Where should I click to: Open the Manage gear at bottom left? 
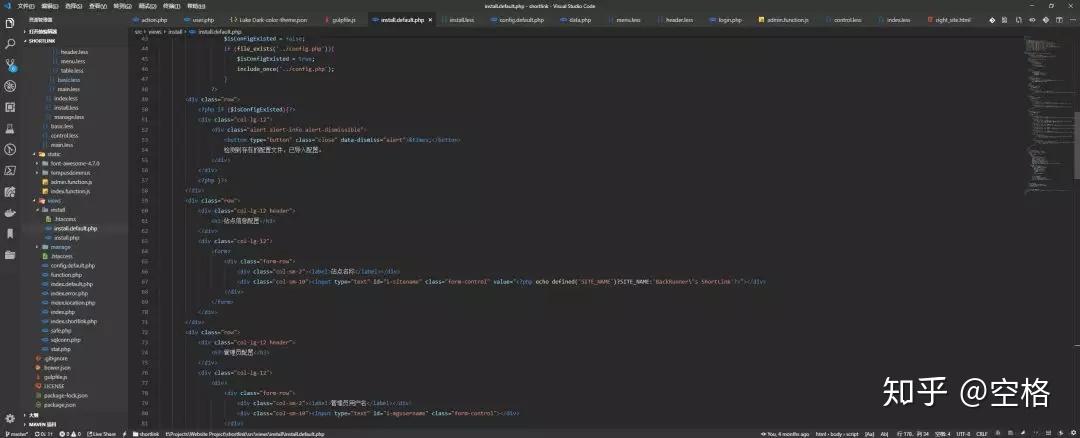(x=10, y=418)
